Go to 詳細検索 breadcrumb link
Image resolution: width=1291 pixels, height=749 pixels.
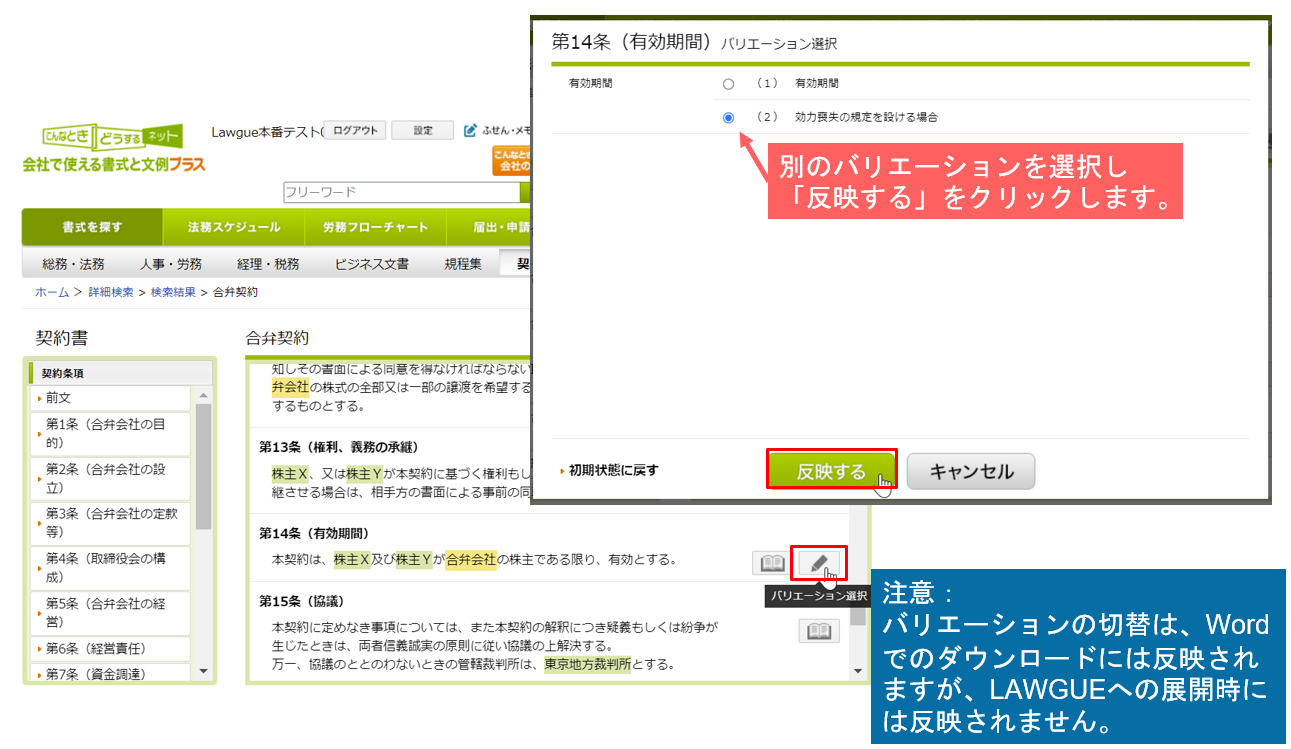111,292
